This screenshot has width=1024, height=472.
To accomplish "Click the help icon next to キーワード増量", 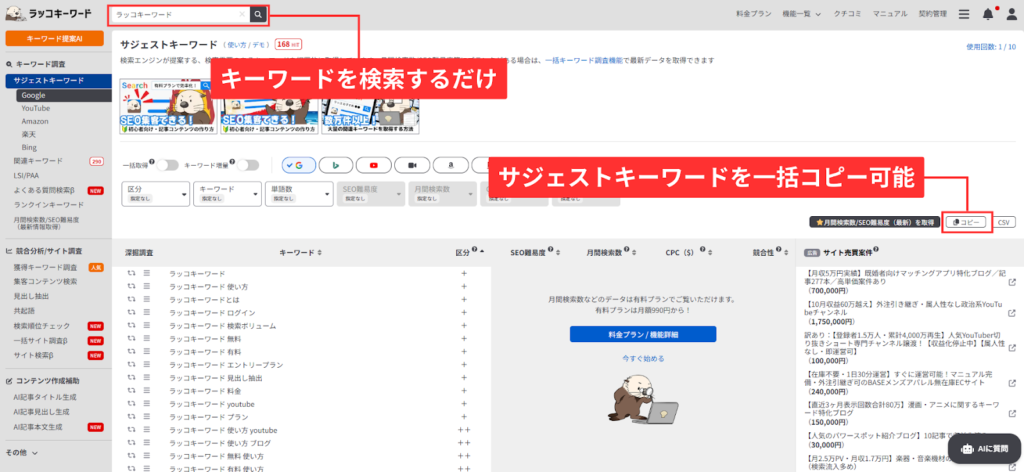I will (x=234, y=163).
